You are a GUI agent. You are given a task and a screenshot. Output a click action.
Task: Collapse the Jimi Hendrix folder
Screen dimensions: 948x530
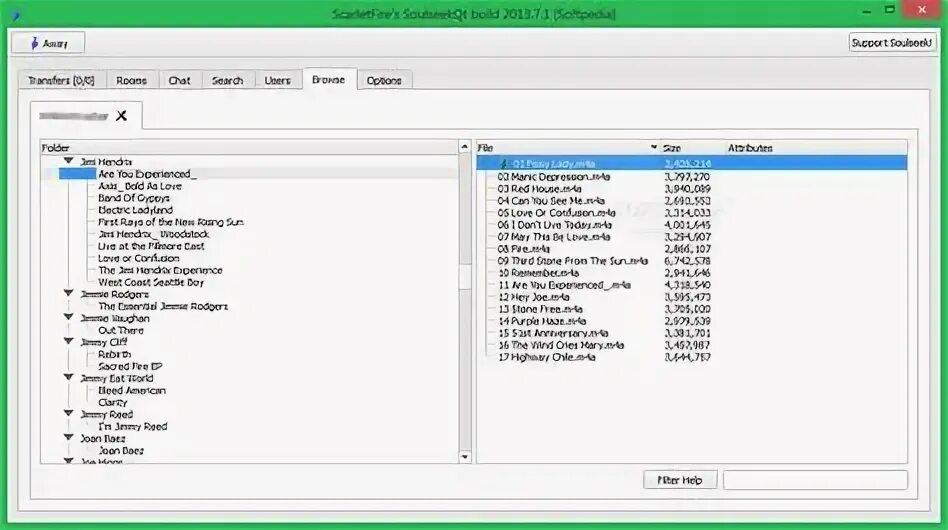coord(69,161)
